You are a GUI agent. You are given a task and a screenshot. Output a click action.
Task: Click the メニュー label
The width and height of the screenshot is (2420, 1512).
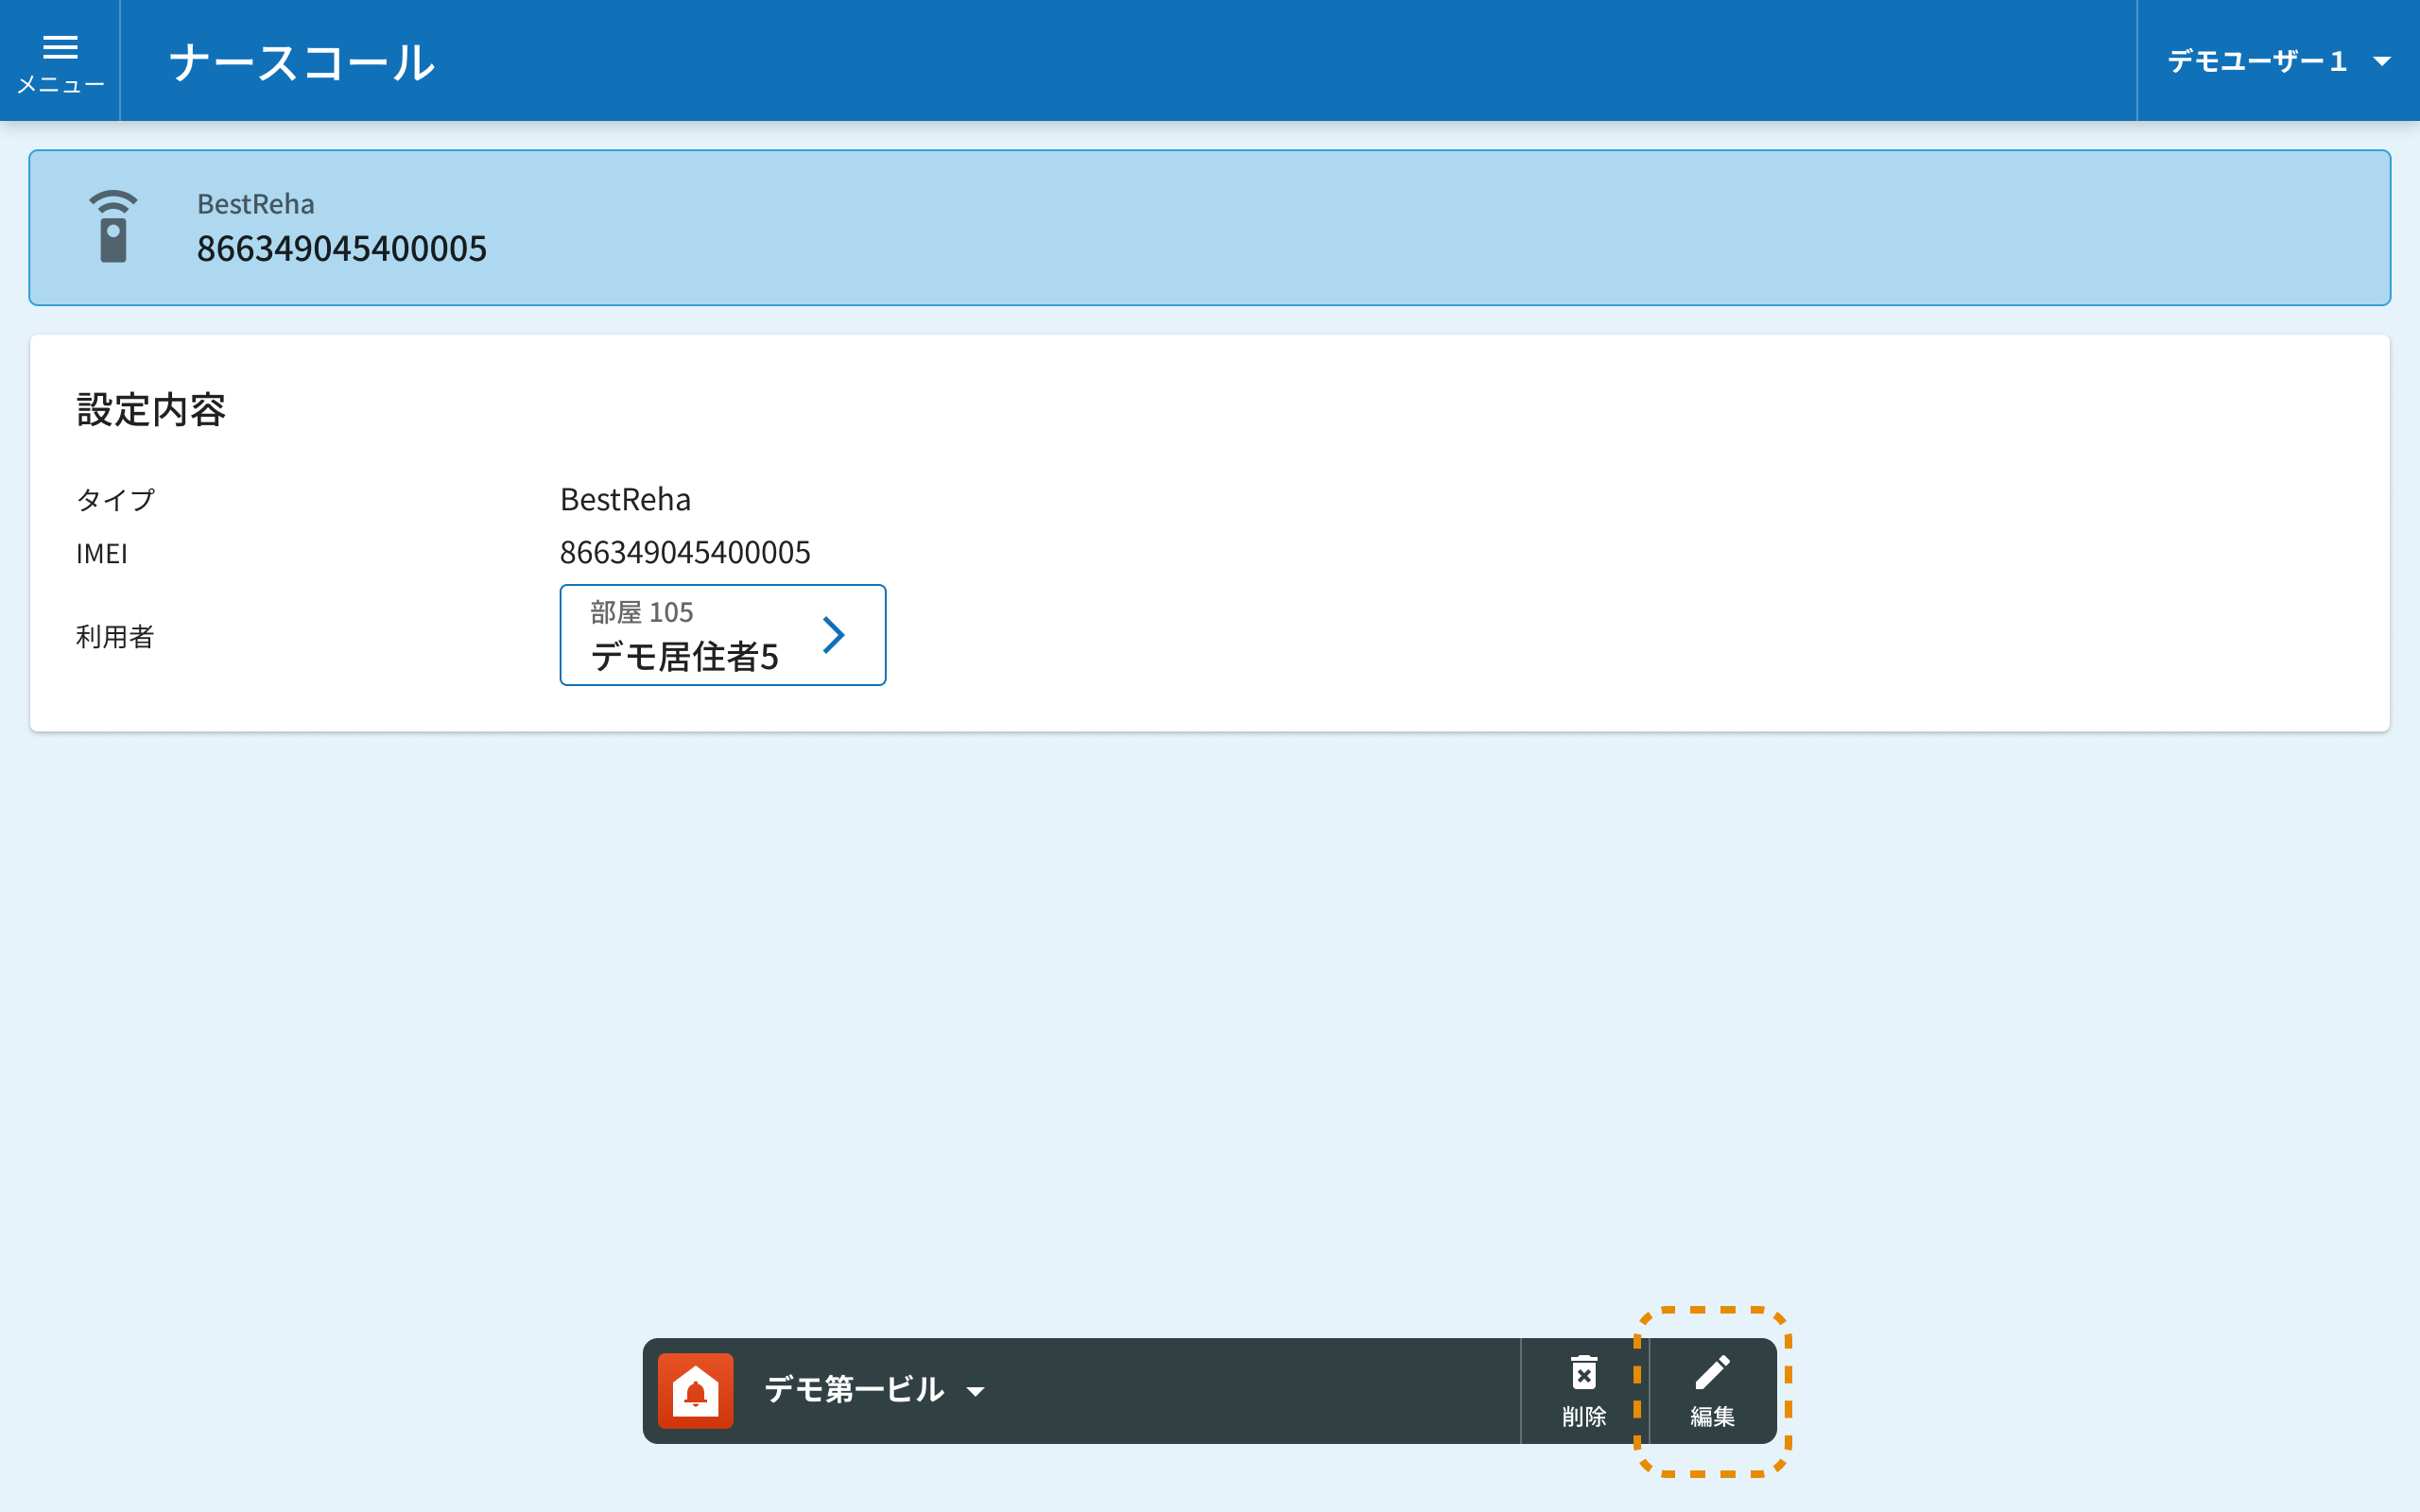coord(60,86)
